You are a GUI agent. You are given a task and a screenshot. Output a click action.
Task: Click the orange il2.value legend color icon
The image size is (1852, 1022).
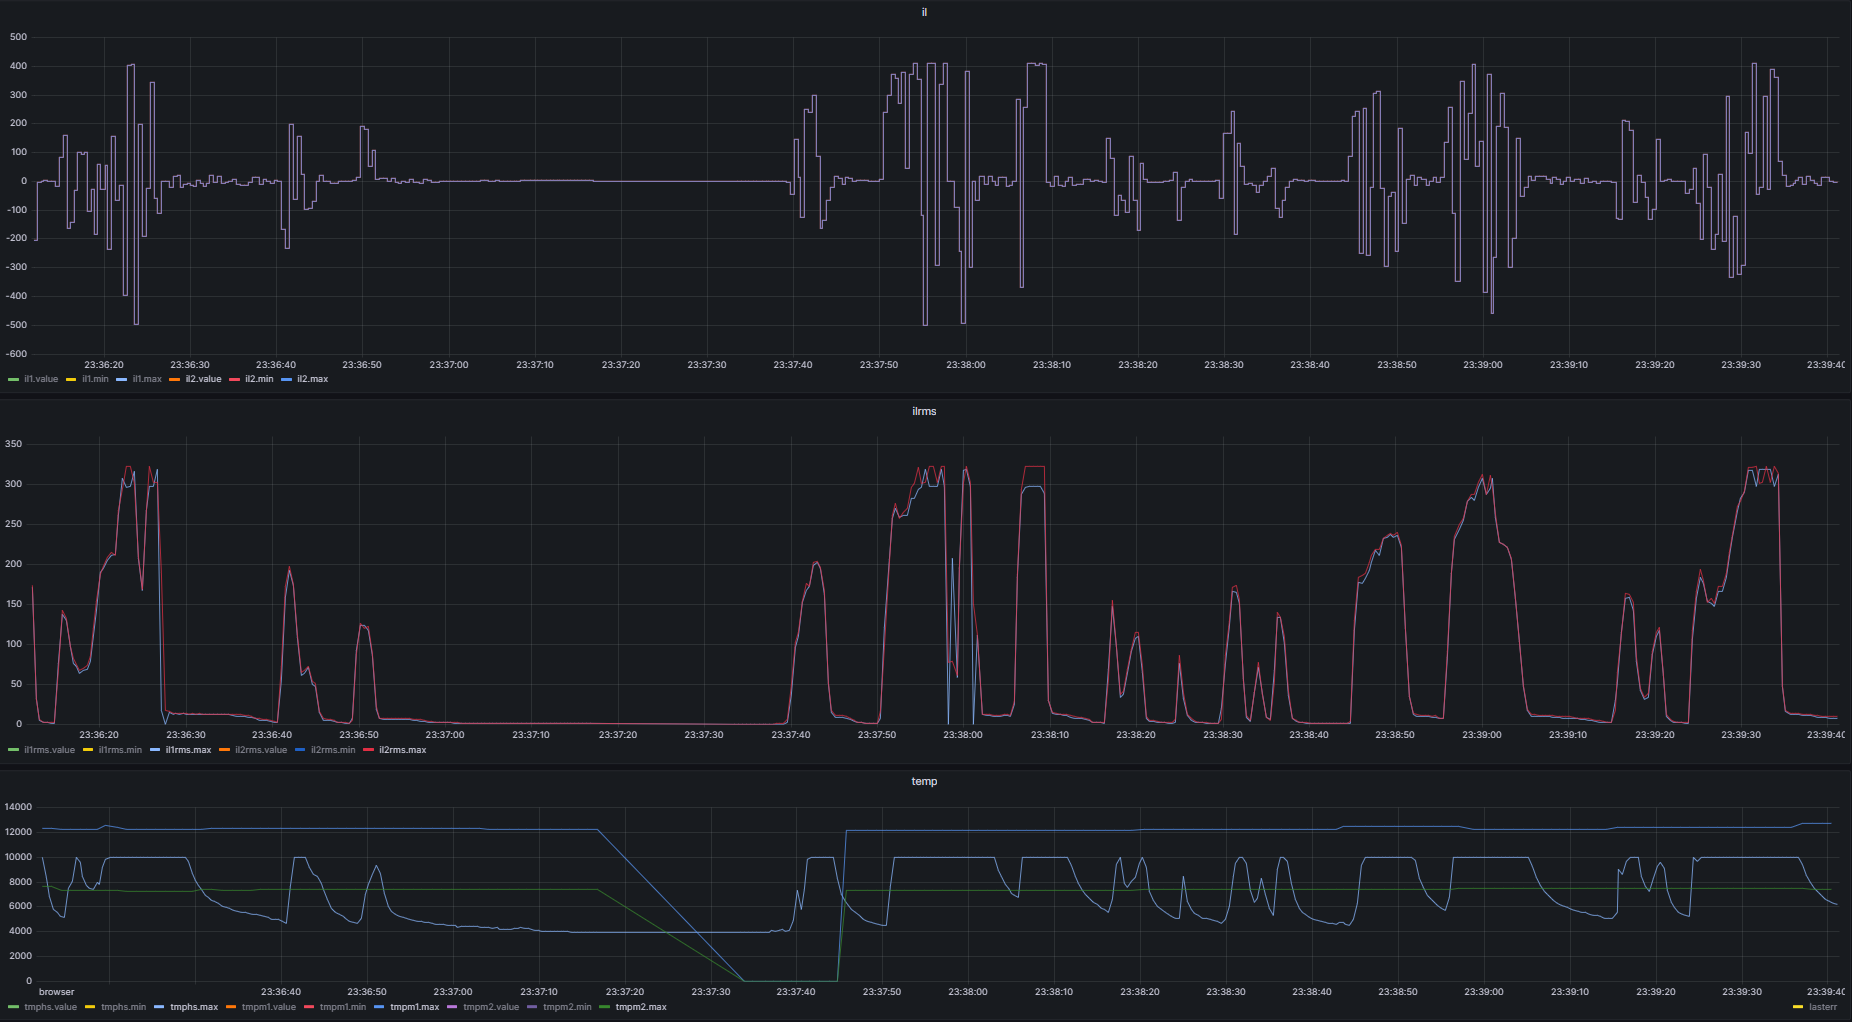[x=175, y=380]
